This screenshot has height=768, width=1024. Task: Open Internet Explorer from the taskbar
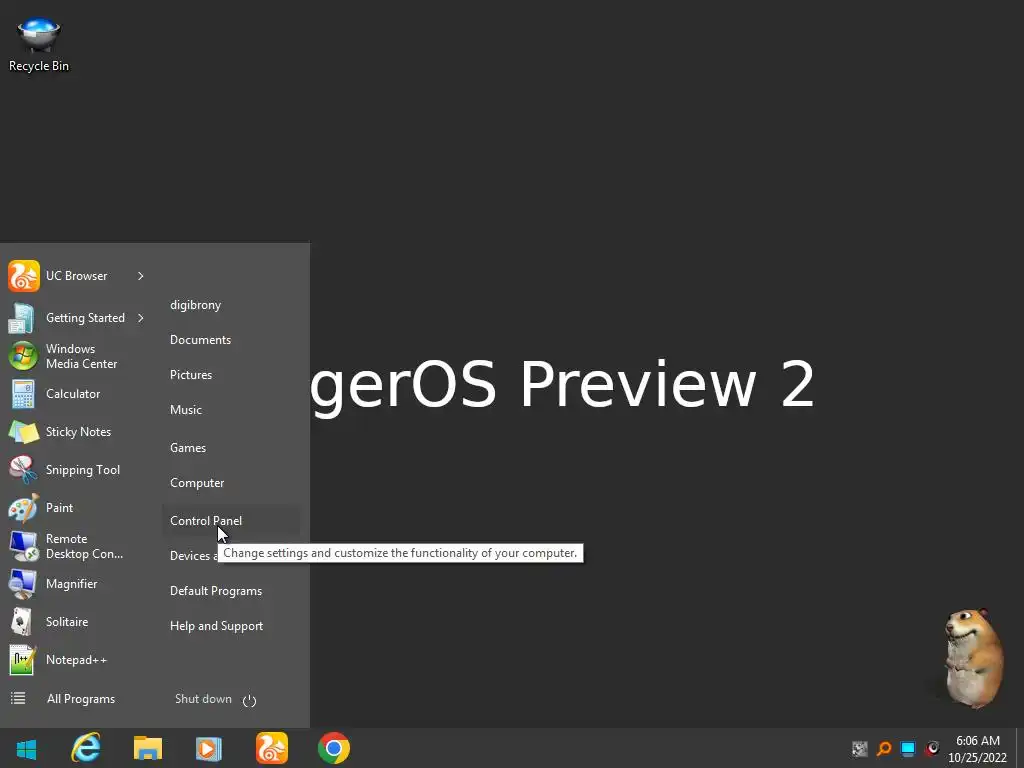coord(86,748)
